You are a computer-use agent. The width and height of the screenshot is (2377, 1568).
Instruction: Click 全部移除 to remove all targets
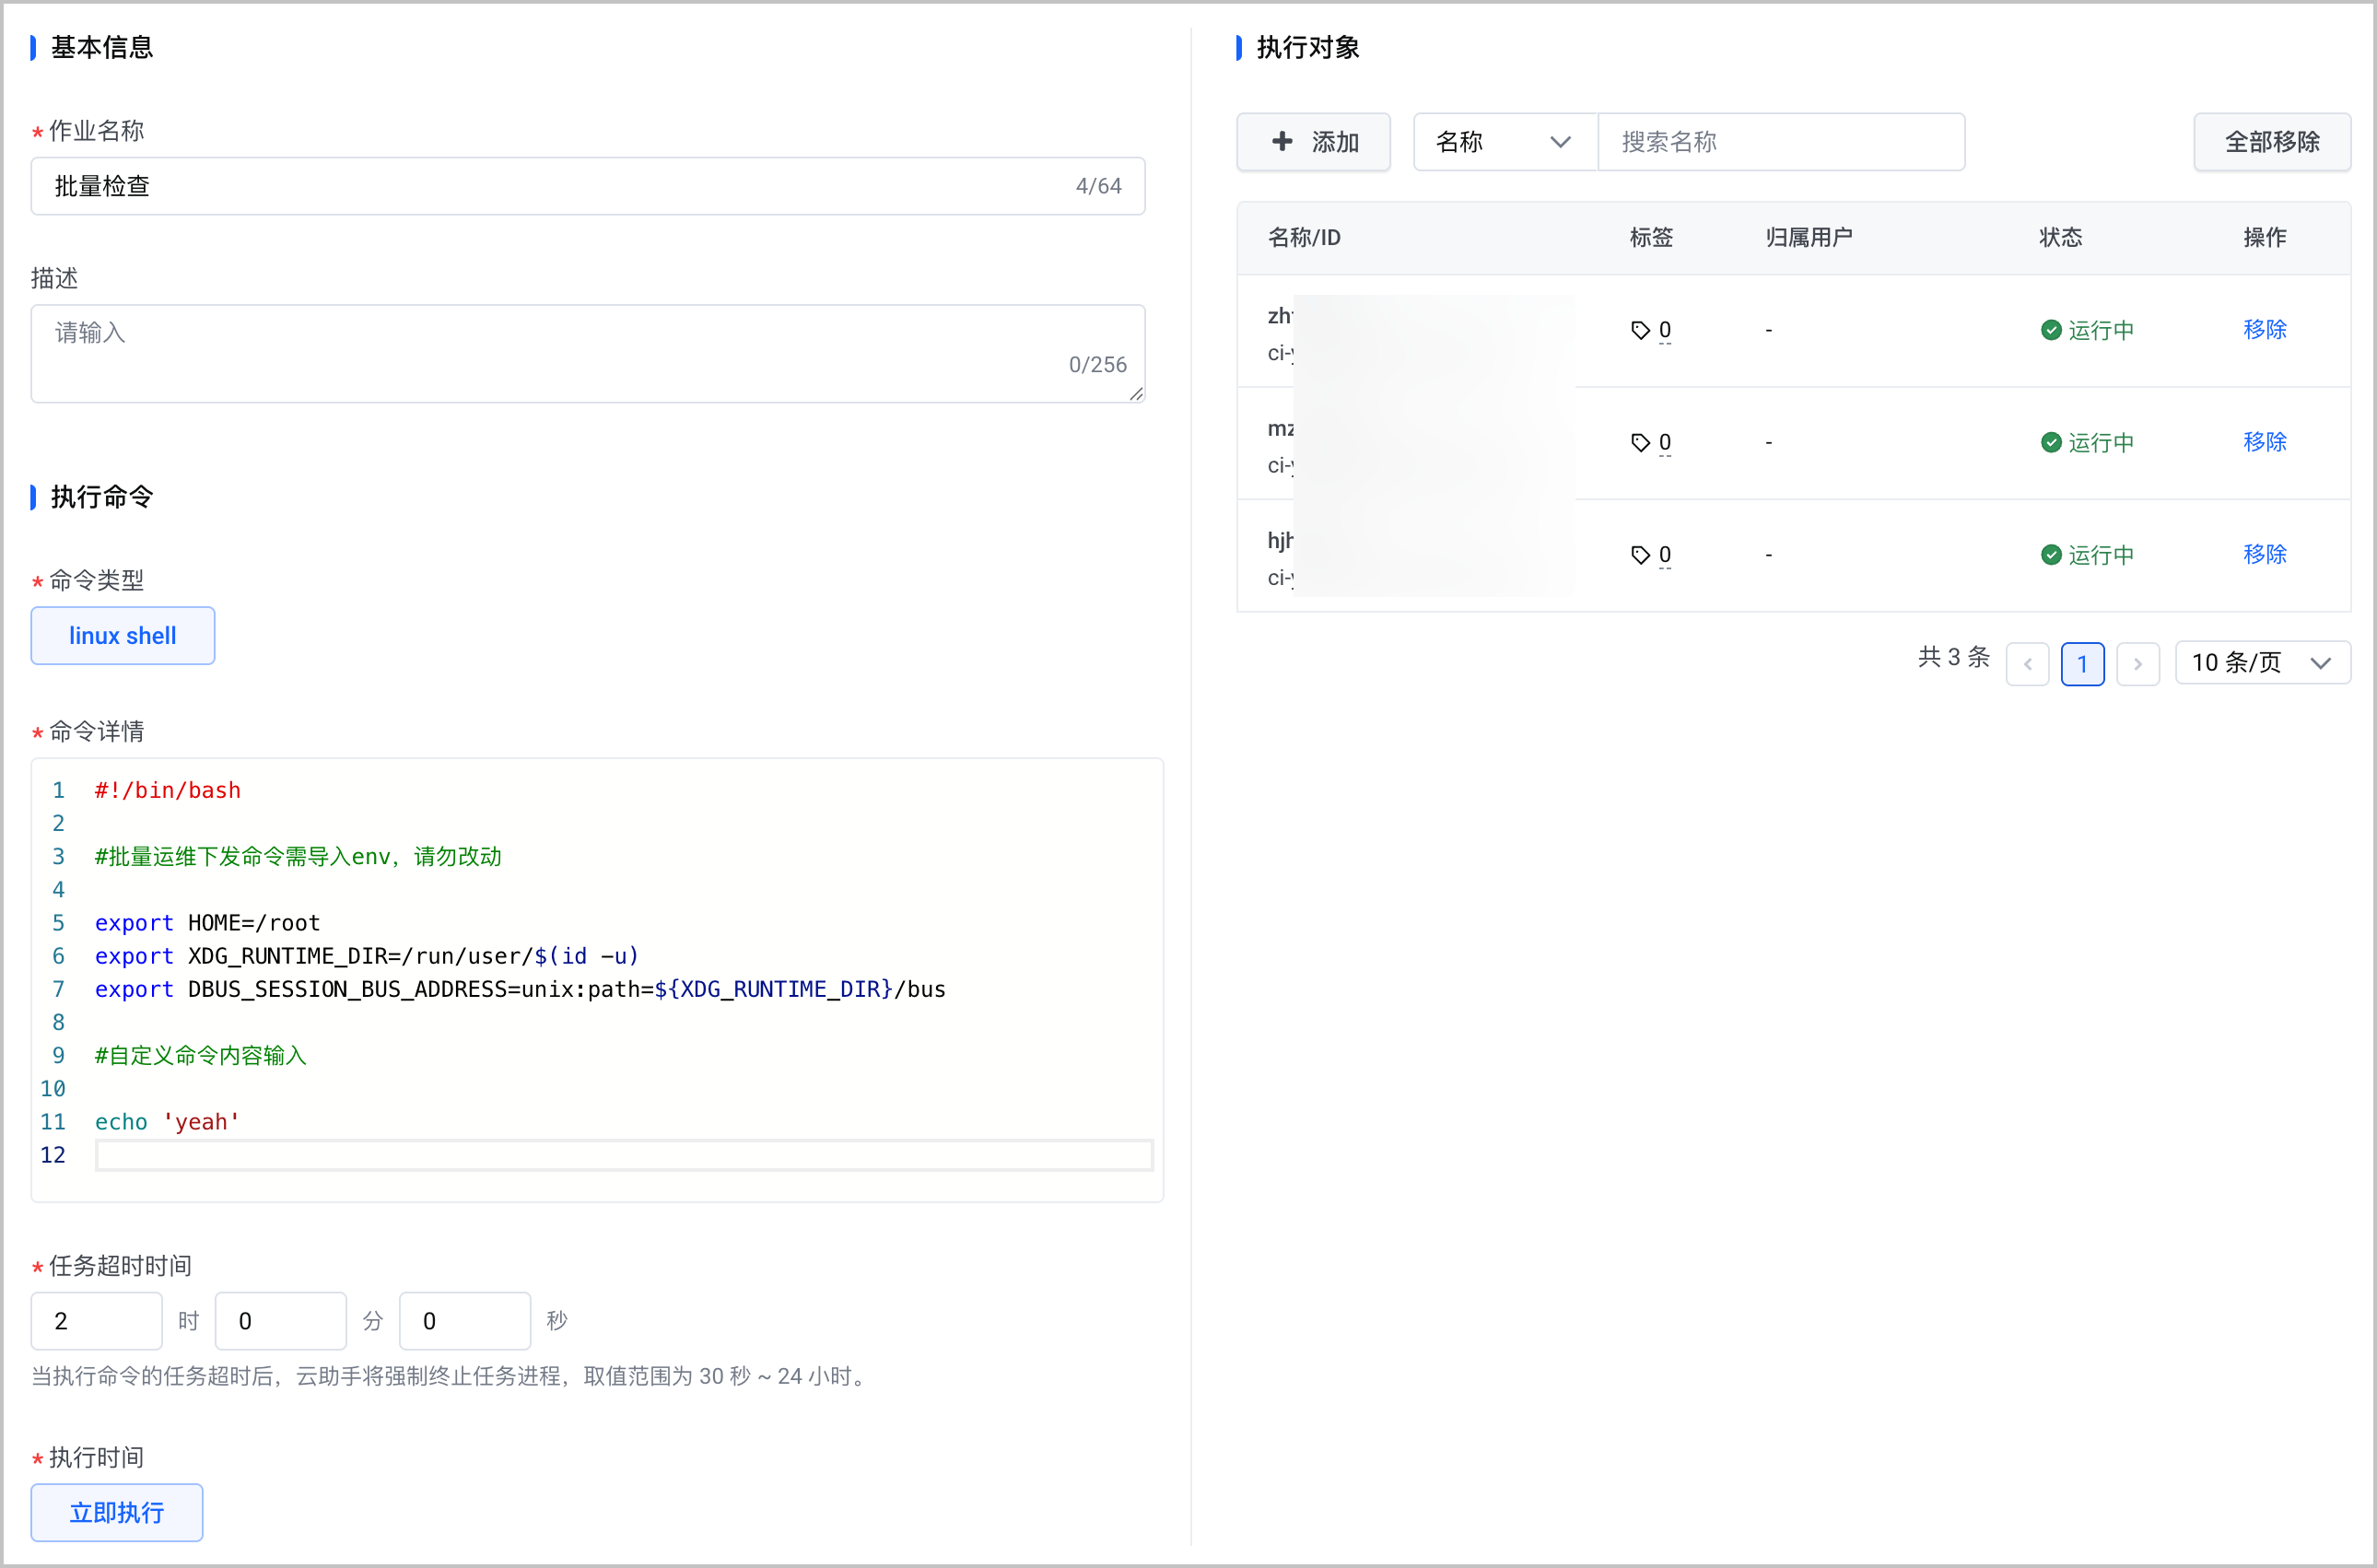tap(2271, 142)
